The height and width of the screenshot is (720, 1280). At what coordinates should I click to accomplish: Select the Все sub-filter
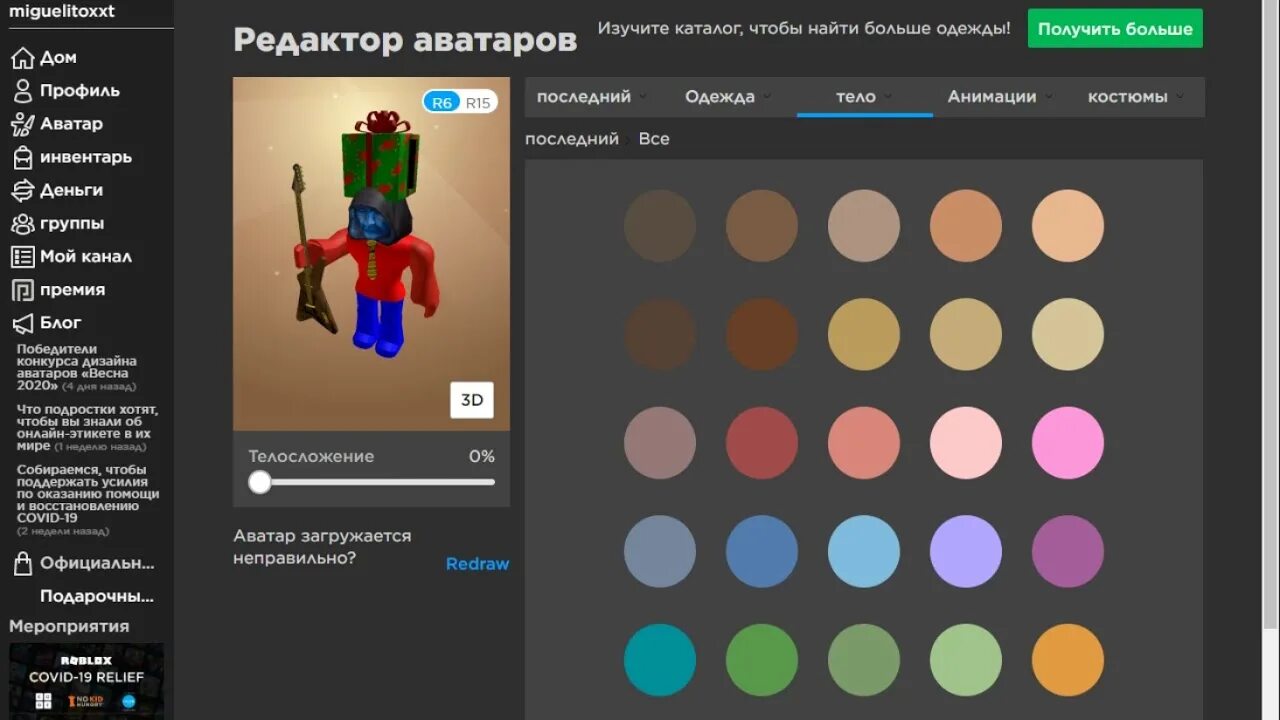(654, 139)
